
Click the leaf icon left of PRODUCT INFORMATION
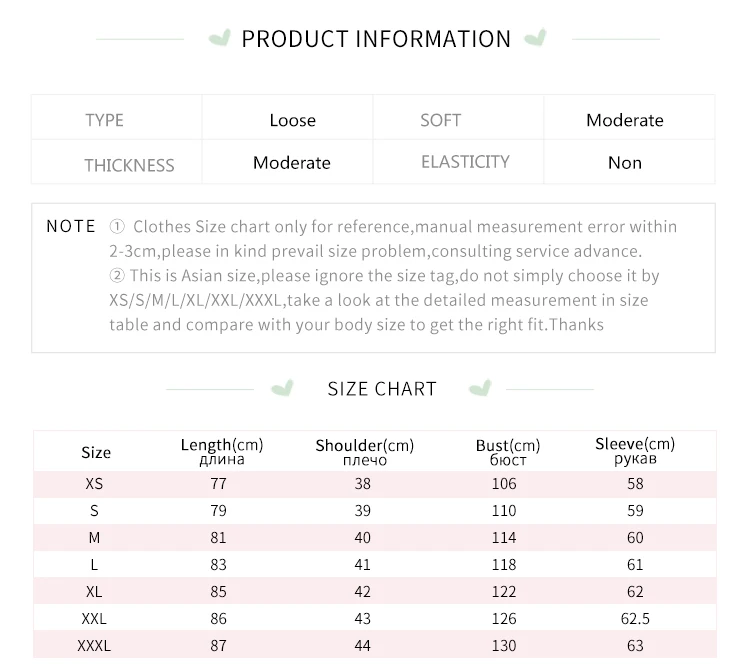point(218,39)
